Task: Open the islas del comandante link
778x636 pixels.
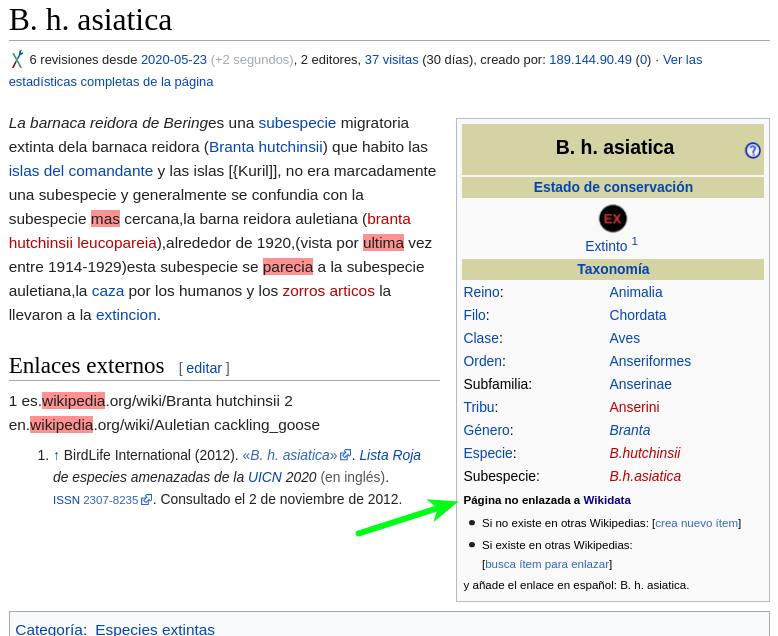Action: coord(81,171)
